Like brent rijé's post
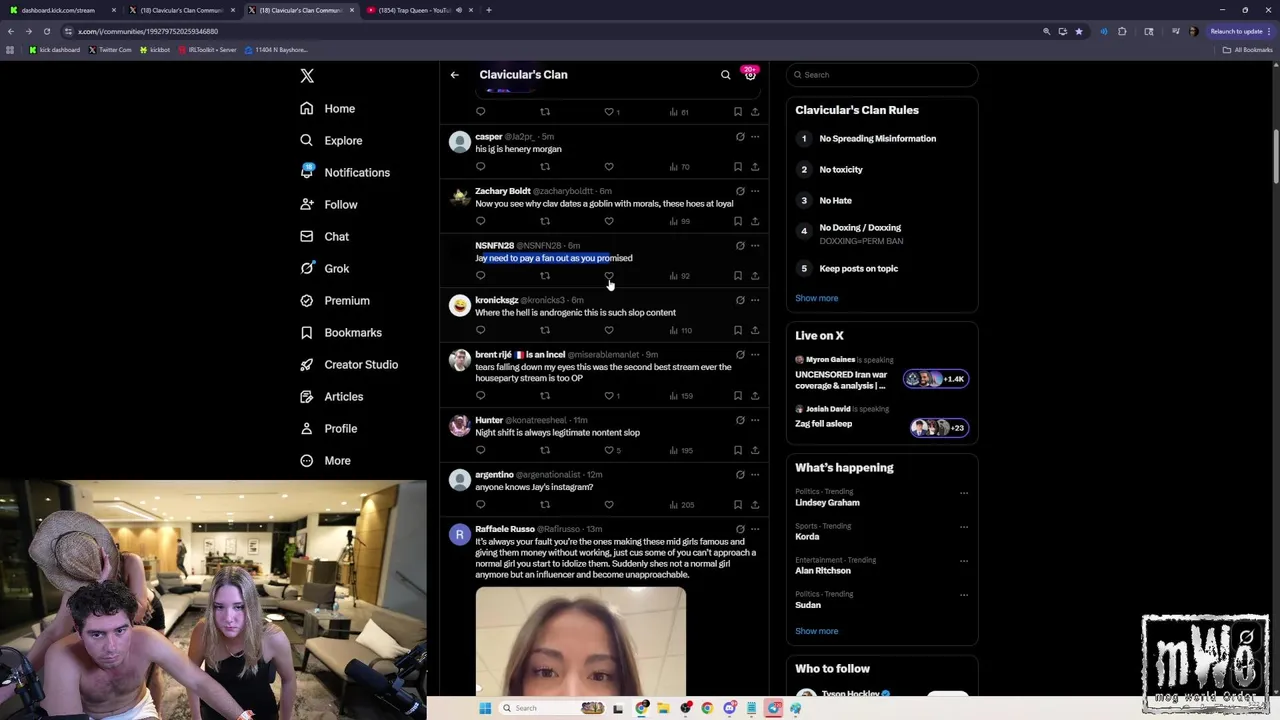1280x720 pixels. 611,396
